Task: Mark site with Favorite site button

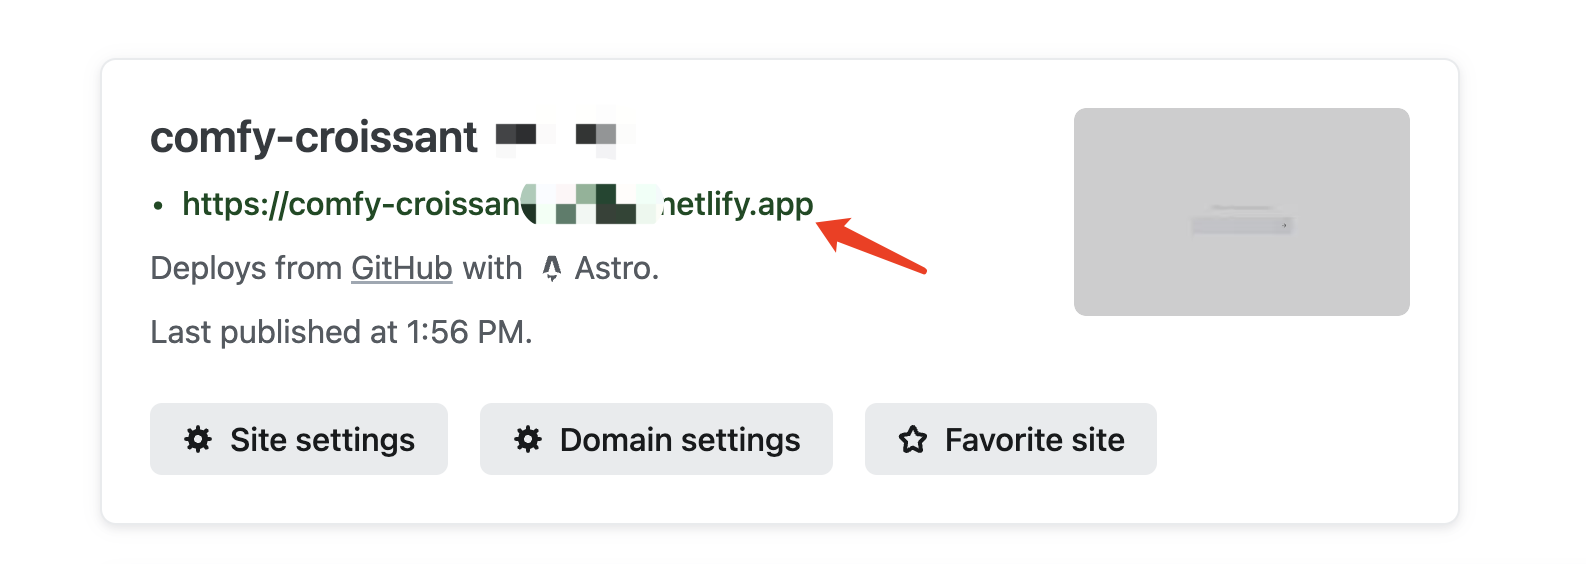Action: click(x=1011, y=439)
